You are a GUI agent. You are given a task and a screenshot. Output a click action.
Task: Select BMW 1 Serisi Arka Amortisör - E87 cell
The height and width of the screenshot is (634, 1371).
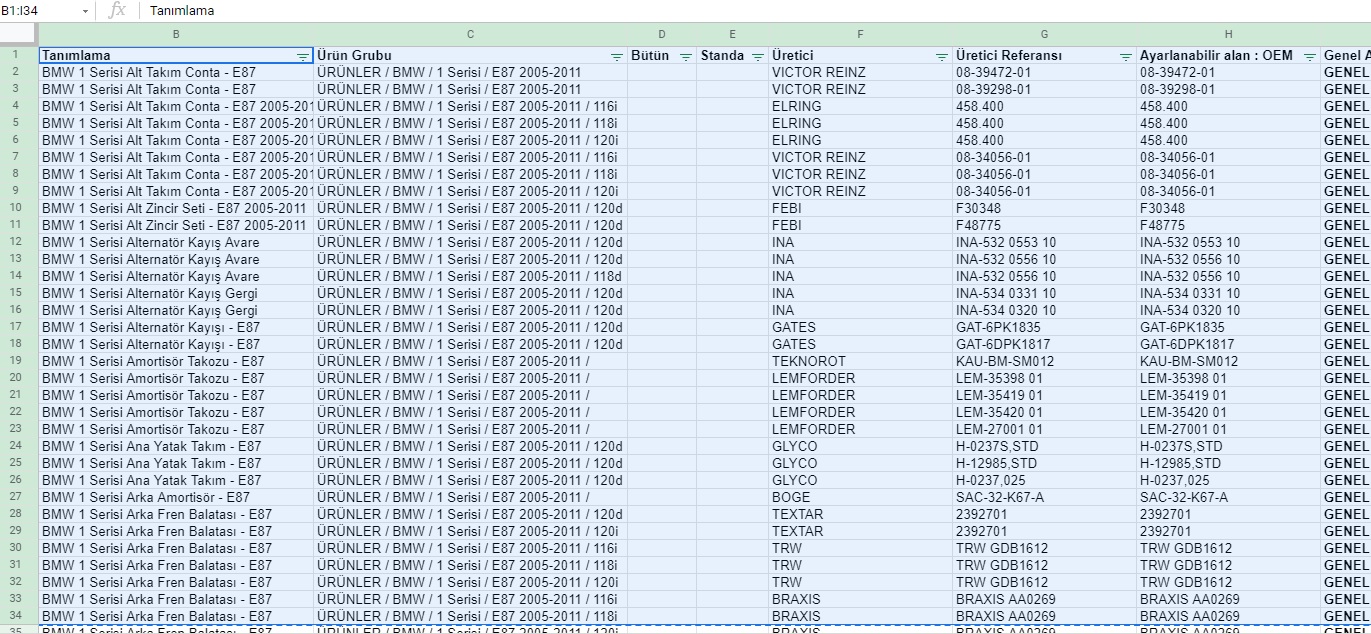coord(176,497)
